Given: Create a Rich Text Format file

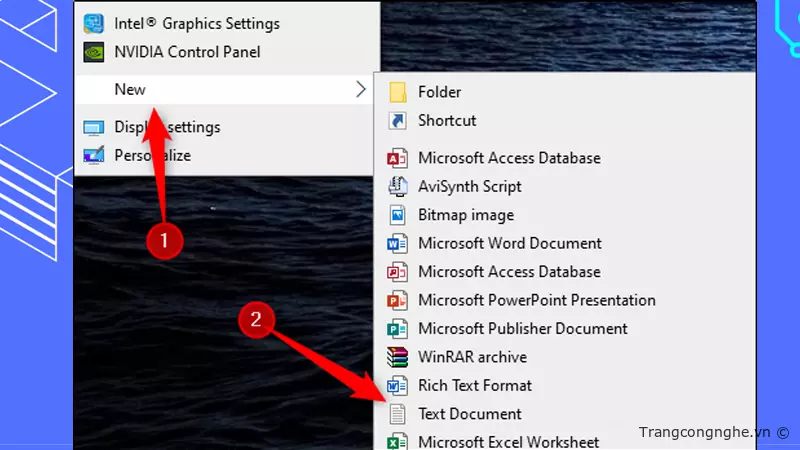Looking at the screenshot, I should 474,385.
